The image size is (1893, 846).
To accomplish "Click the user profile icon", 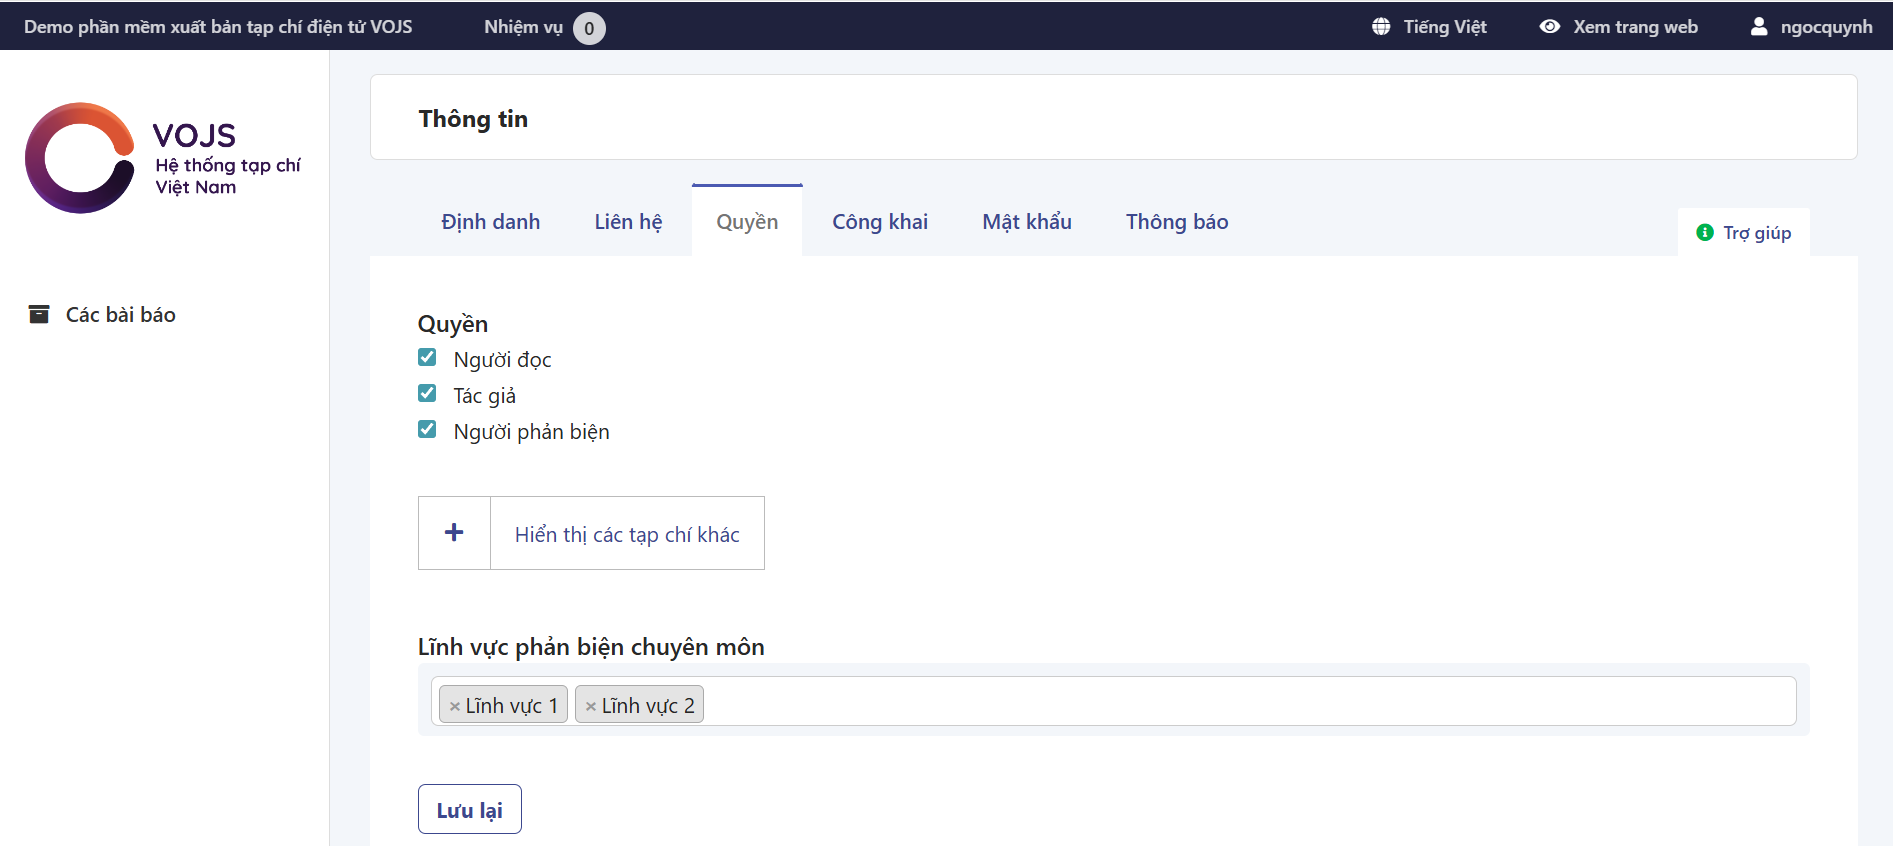I will pos(1759,27).
